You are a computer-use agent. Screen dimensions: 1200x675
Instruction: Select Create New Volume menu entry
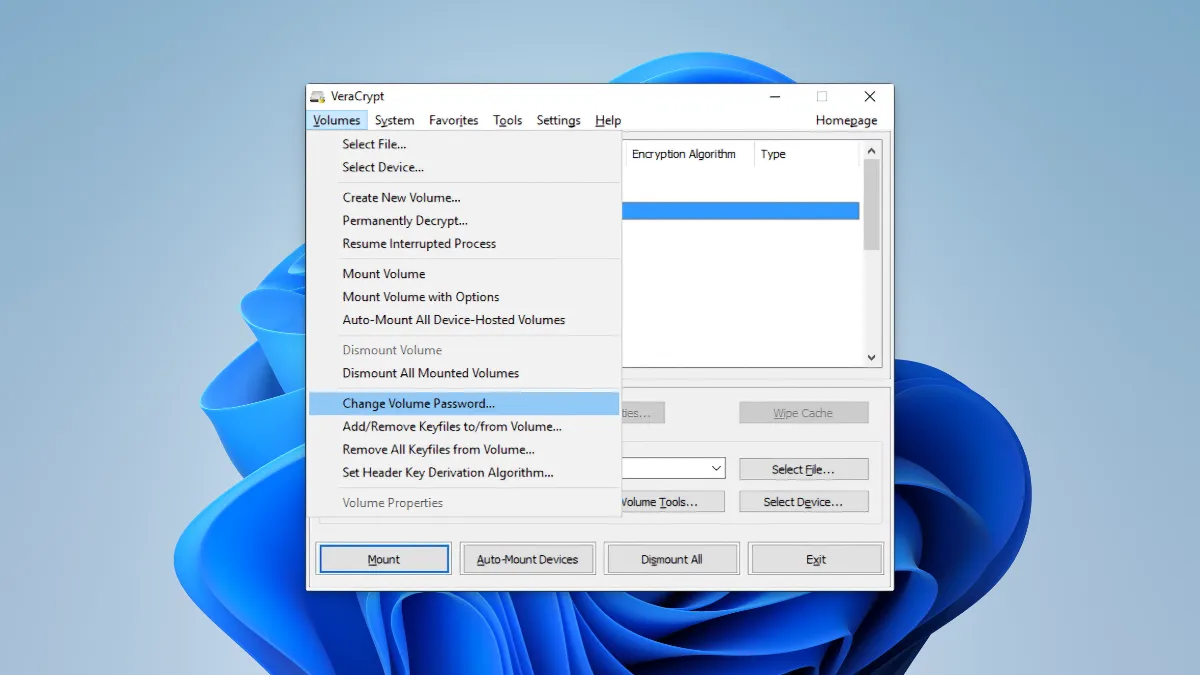pyautogui.click(x=401, y=198)
